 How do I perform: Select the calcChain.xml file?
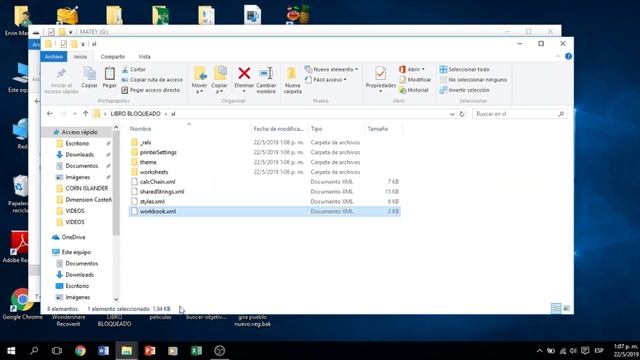click(157, 182)
